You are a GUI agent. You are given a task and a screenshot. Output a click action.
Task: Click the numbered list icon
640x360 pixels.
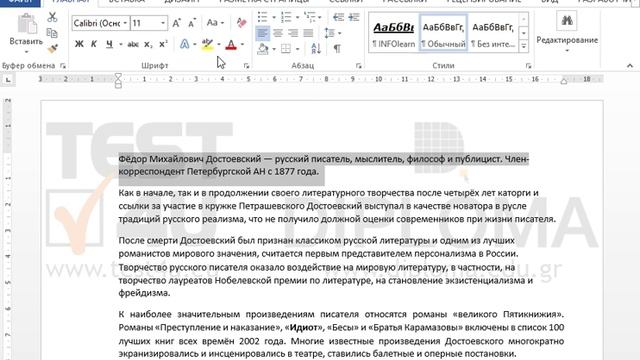click(286, 17)
